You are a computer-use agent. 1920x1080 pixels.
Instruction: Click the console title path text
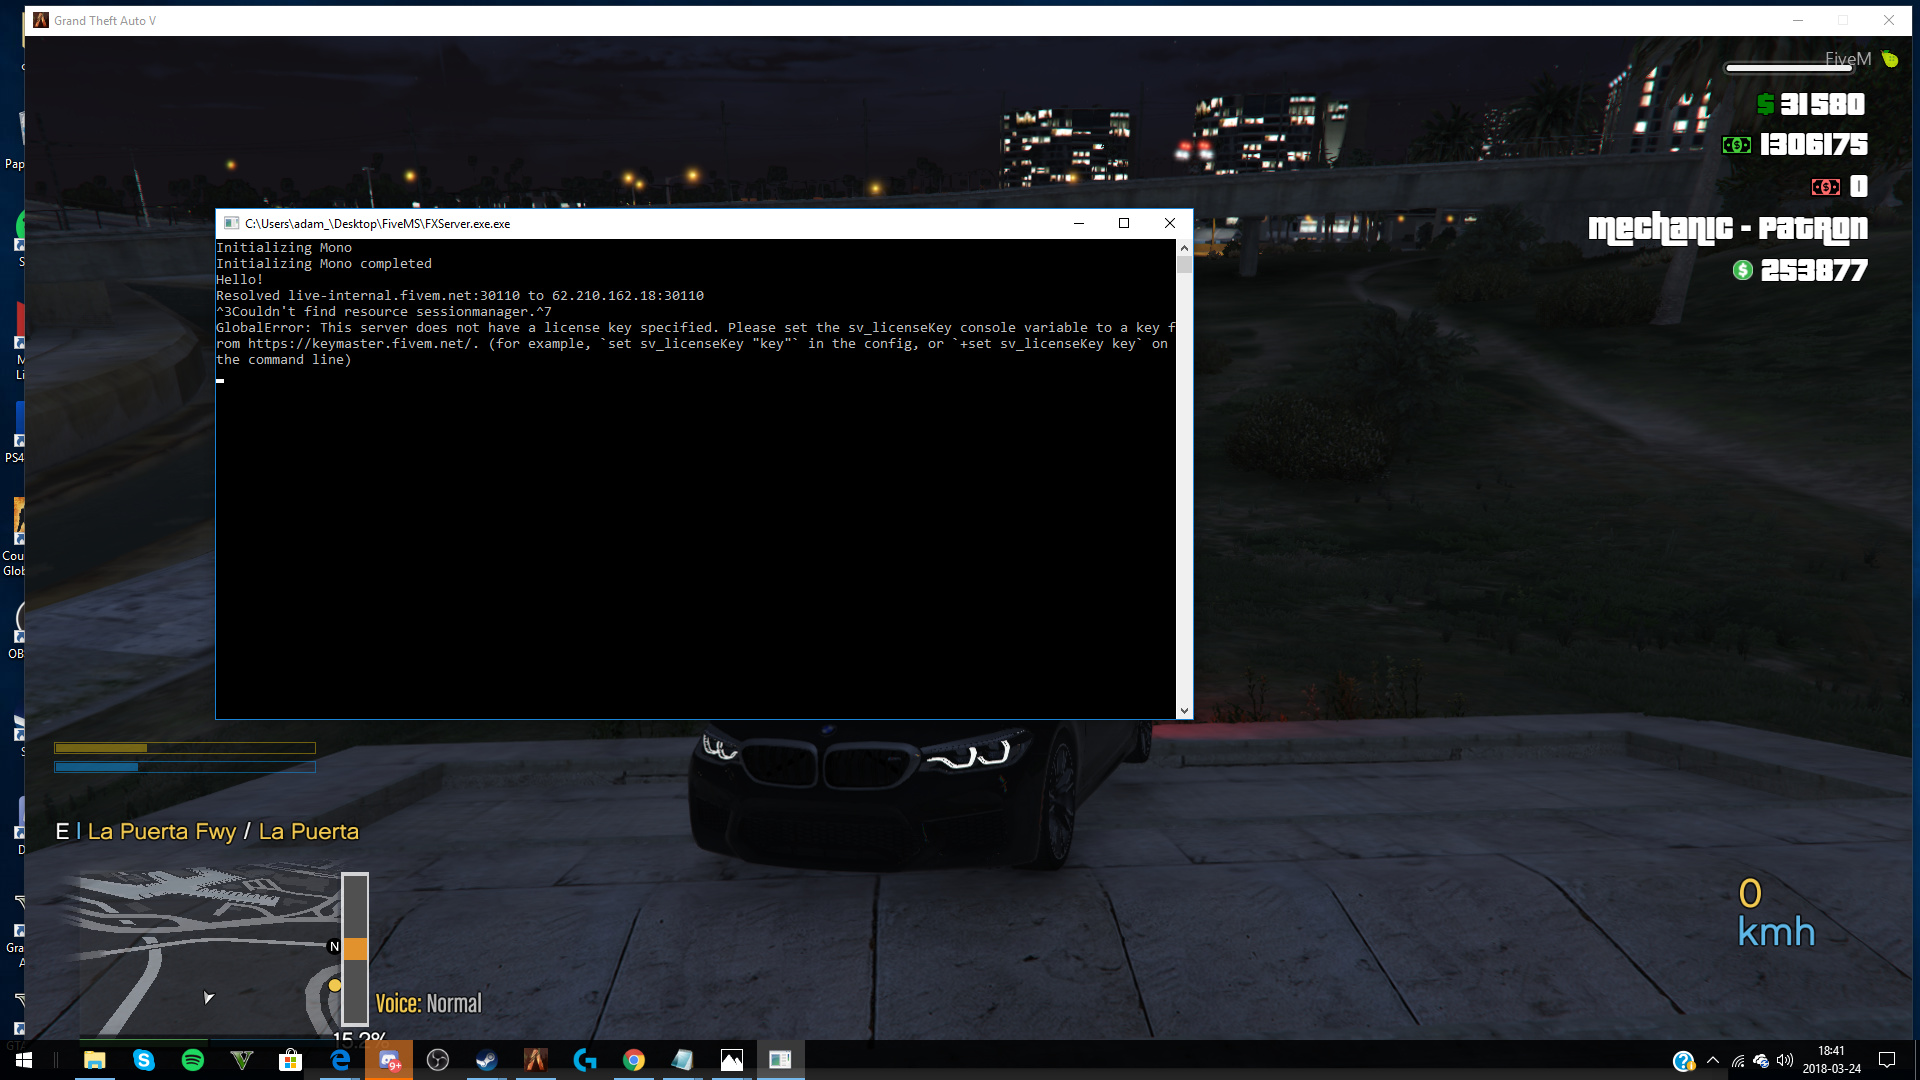coord(377,224)
